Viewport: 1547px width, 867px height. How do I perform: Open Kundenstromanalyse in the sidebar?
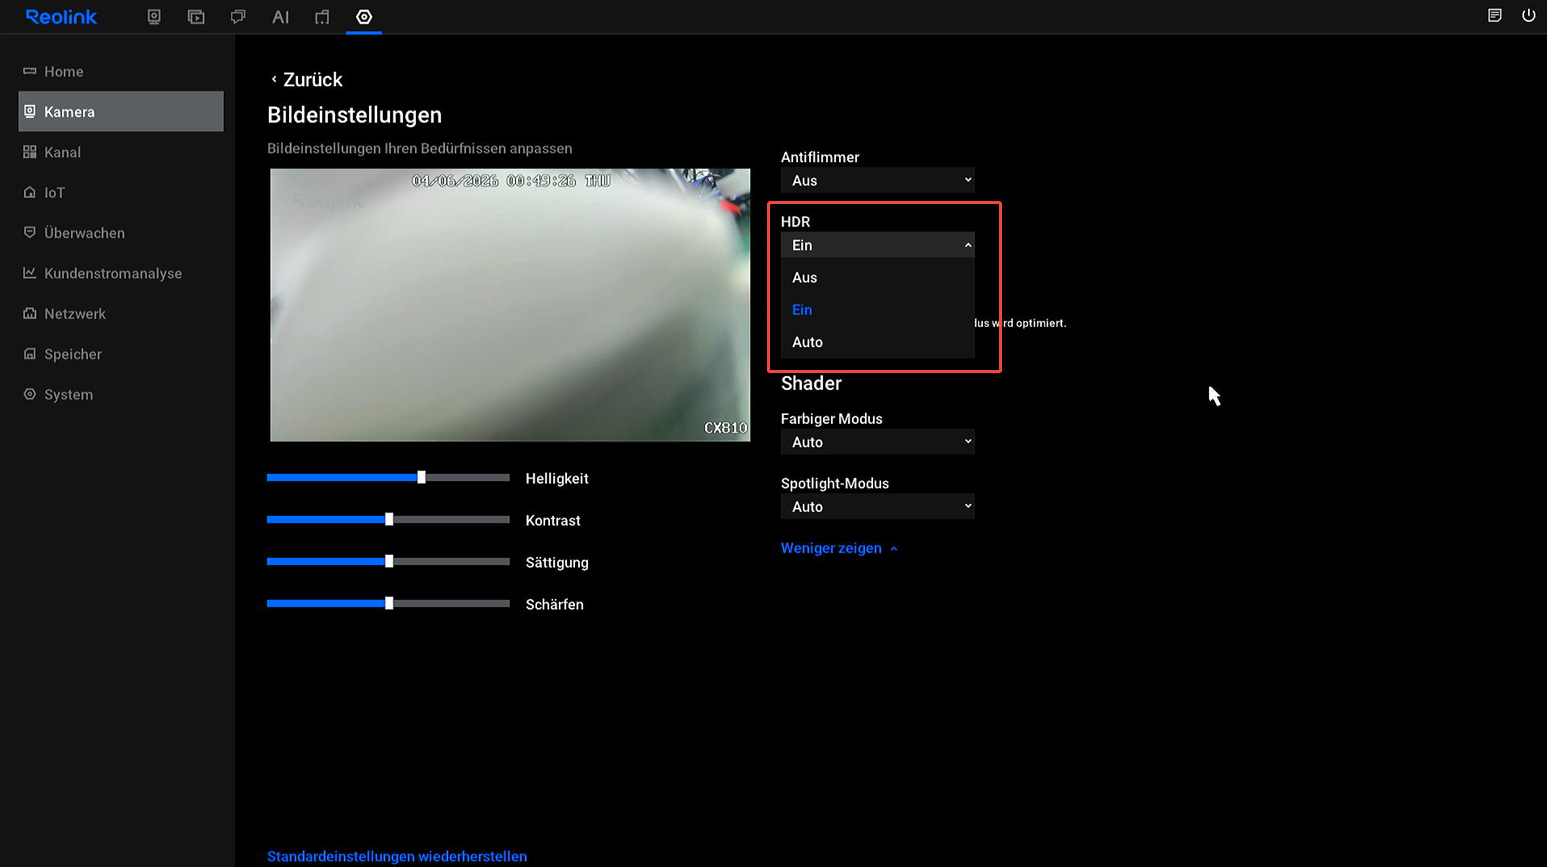coord(121,273)
